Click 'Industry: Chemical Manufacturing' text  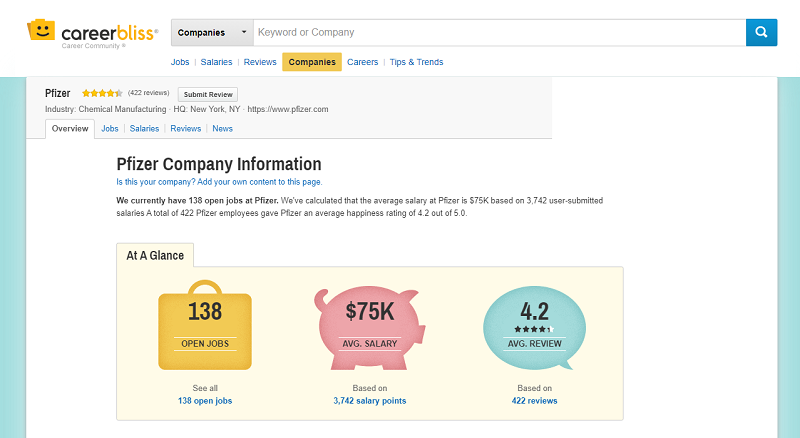[x=106, y=109]
